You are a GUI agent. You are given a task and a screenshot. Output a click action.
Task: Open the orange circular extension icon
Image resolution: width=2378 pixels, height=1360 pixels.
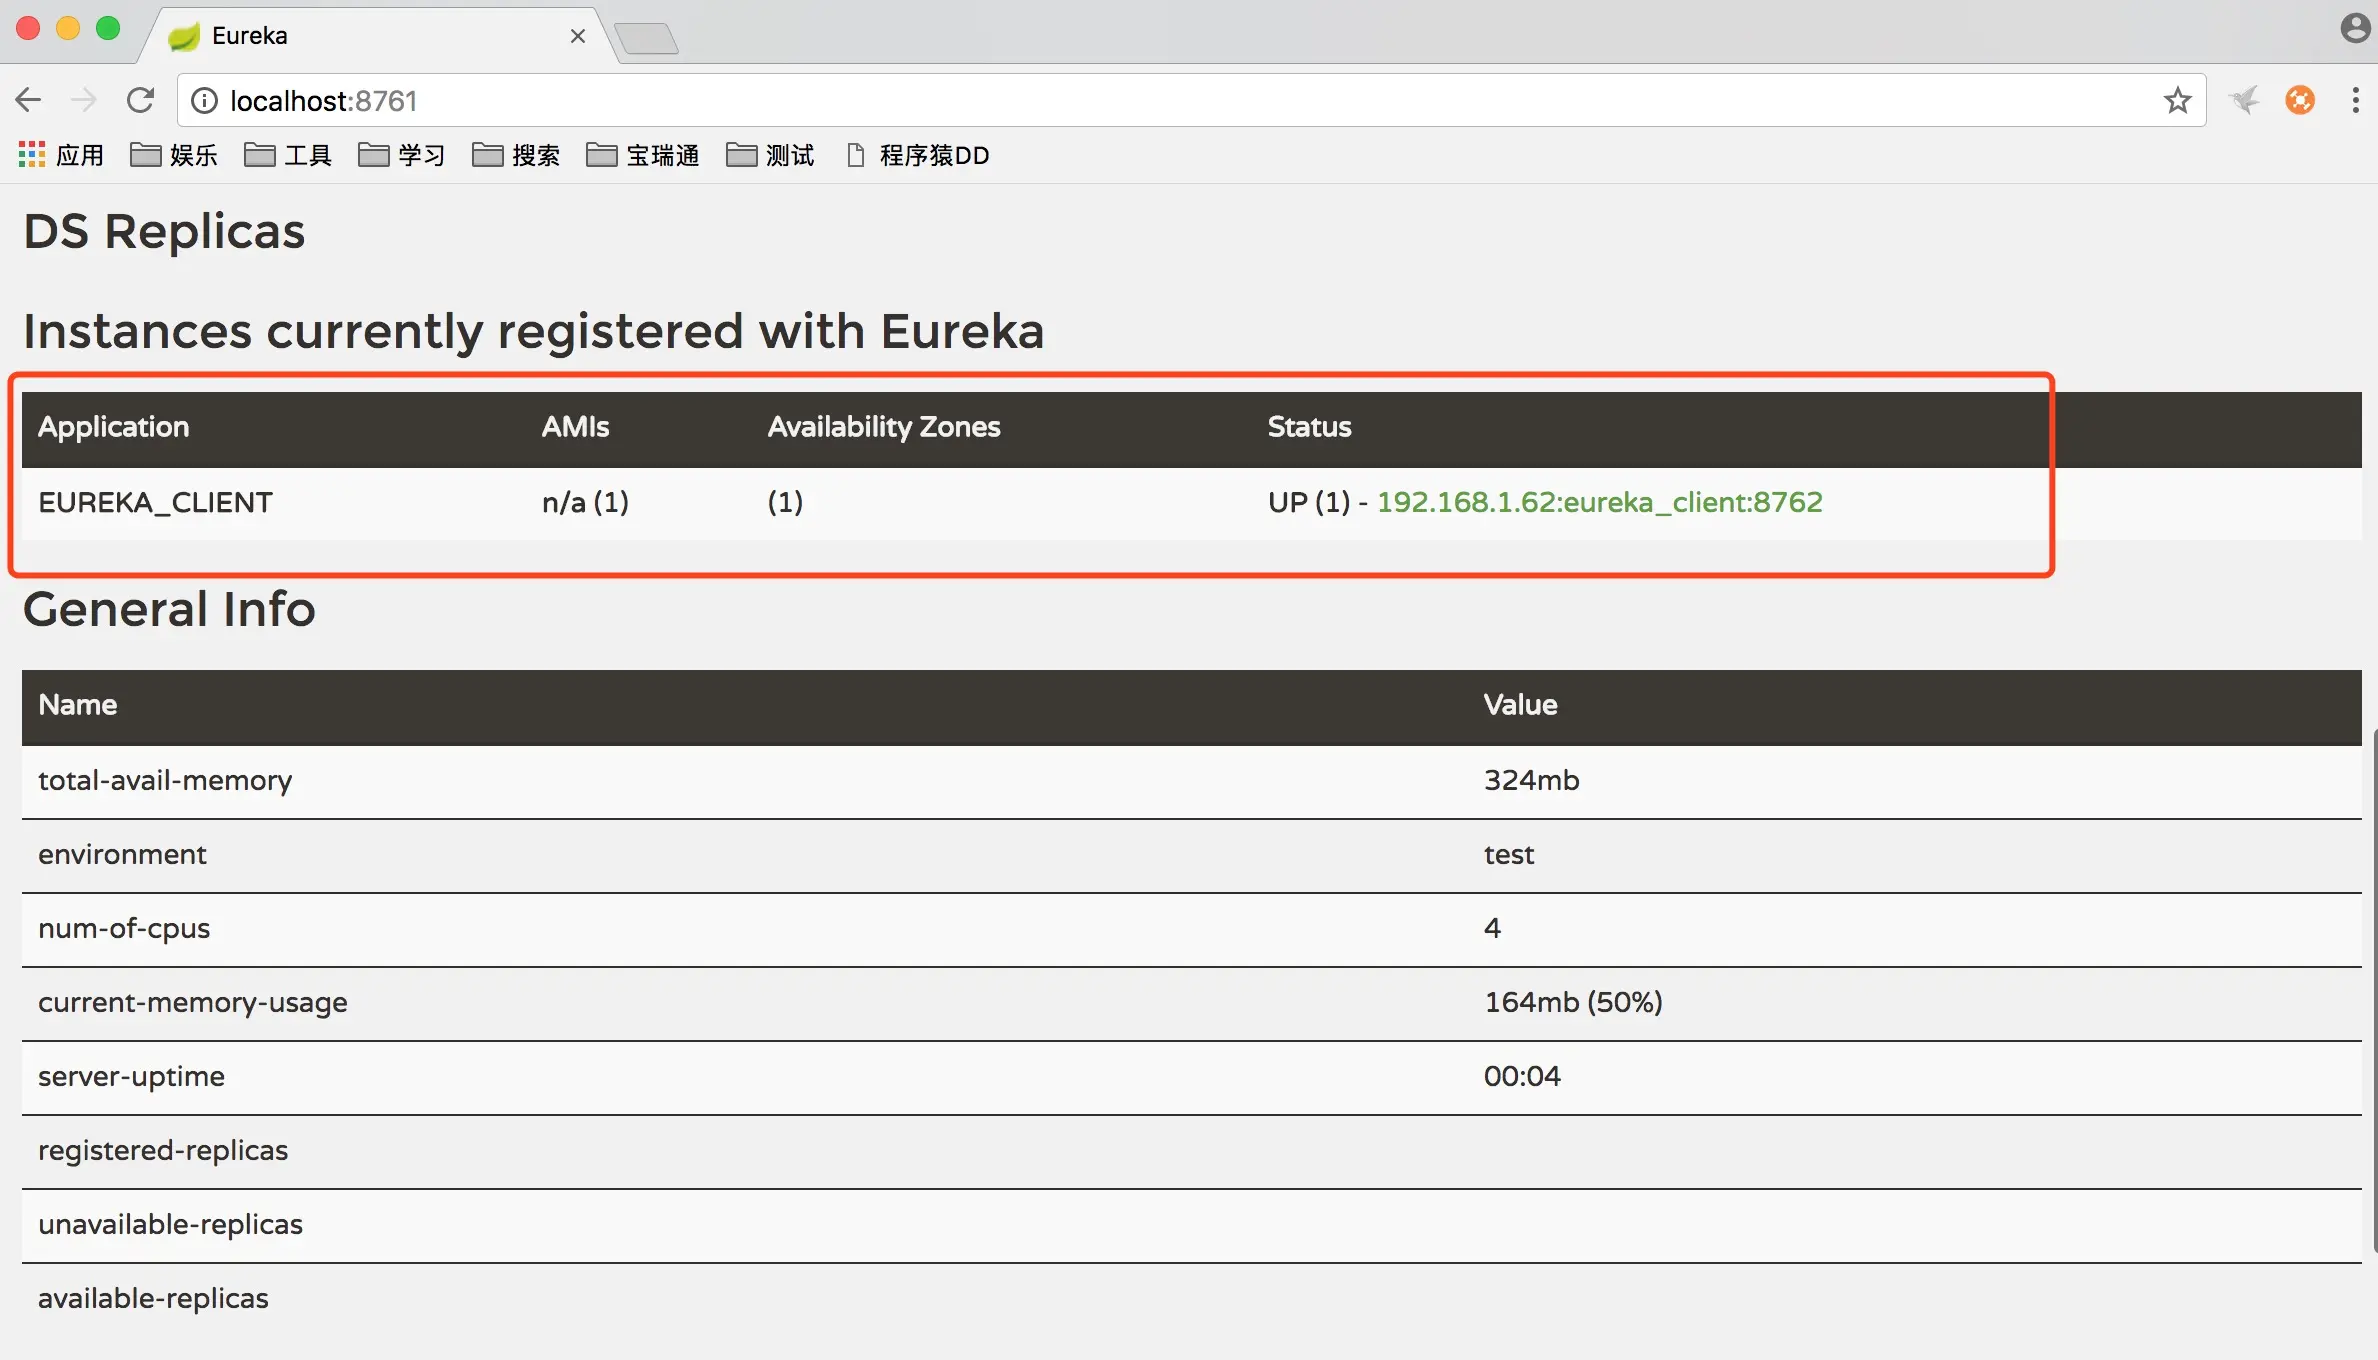click(x=2300, y=100)
